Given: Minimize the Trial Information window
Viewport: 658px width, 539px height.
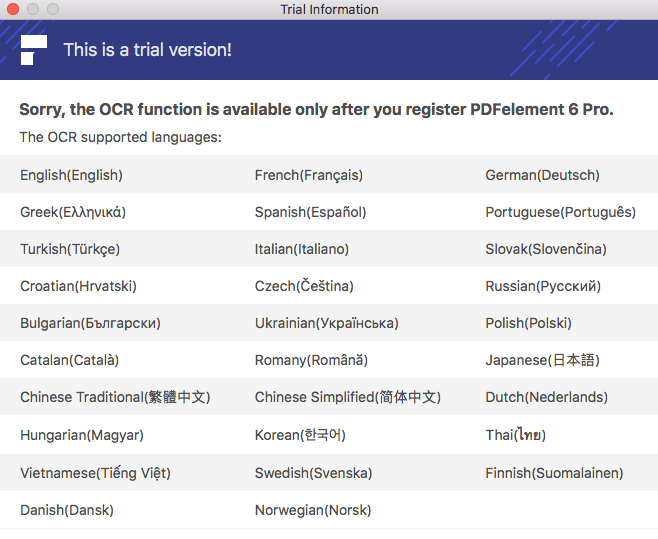Looking at the screenshot, I should [33, 9].
